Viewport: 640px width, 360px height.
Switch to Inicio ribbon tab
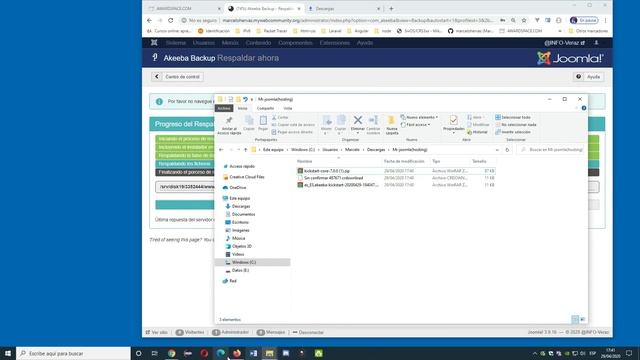[x=242, y=108]
